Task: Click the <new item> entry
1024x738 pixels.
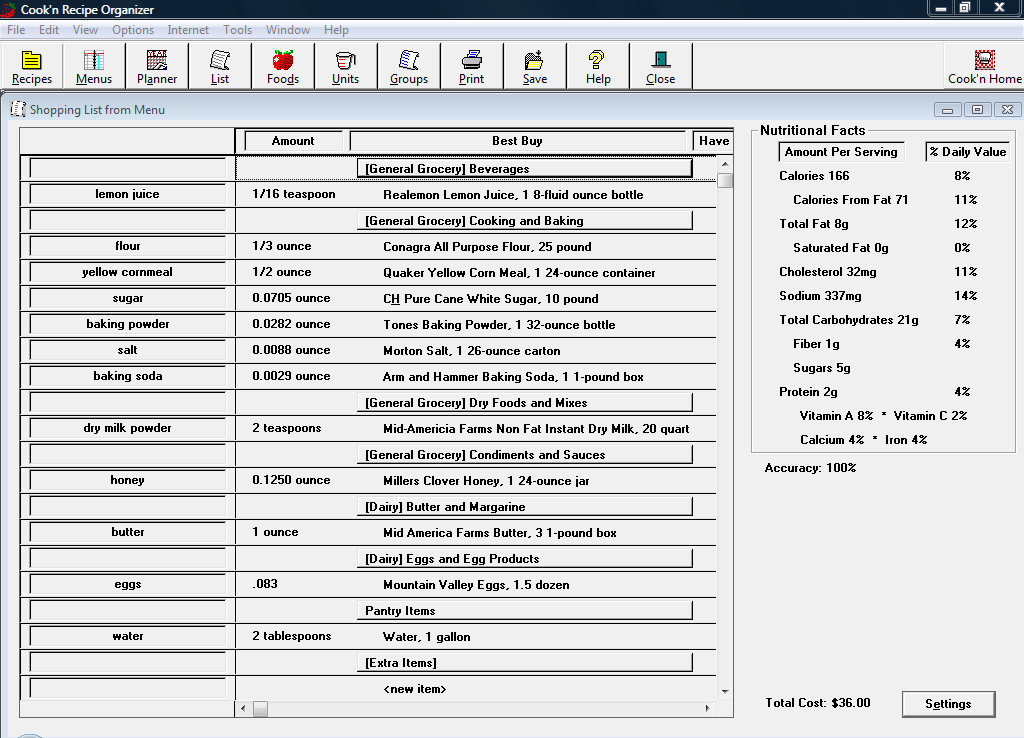Action: (x=415, y=689)
